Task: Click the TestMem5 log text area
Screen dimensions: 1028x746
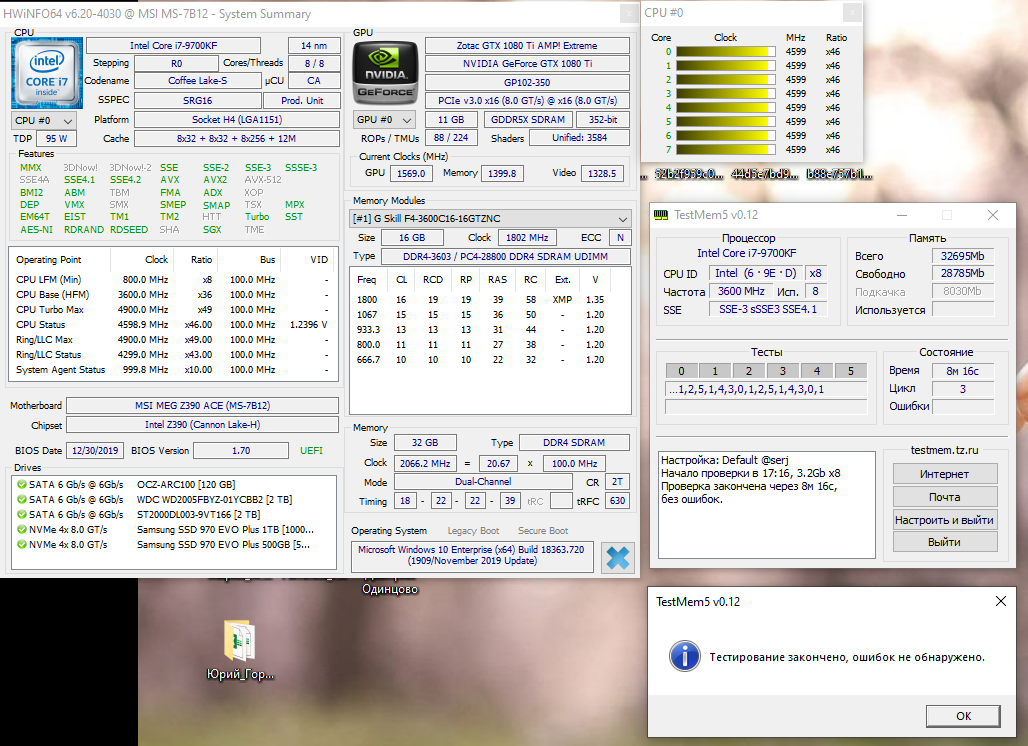Action: click(766, 504)
